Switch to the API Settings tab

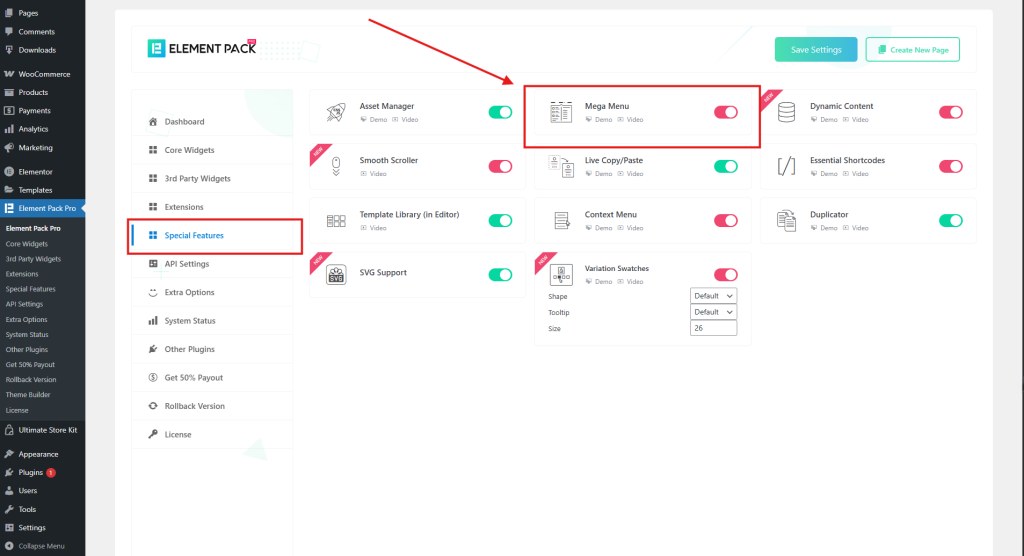[186, 264]
